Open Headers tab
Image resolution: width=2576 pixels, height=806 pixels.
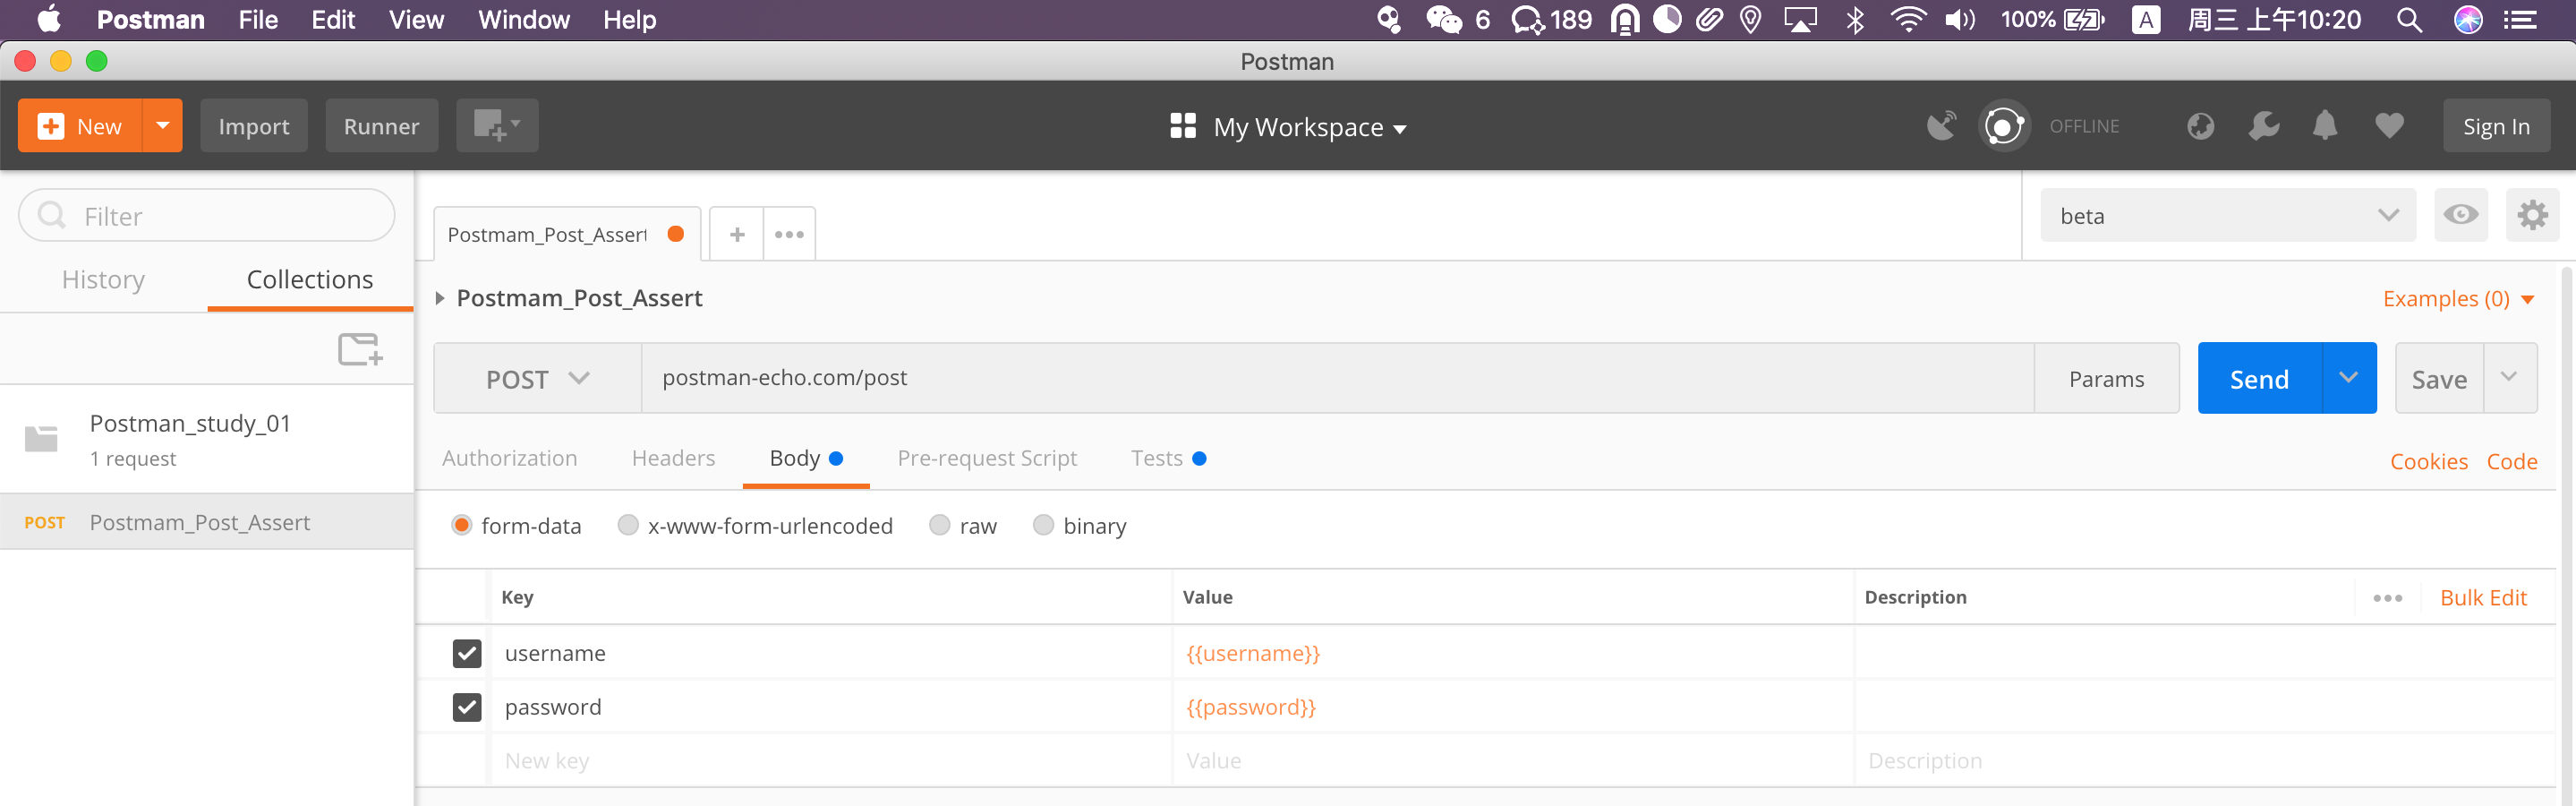[673, 458]
